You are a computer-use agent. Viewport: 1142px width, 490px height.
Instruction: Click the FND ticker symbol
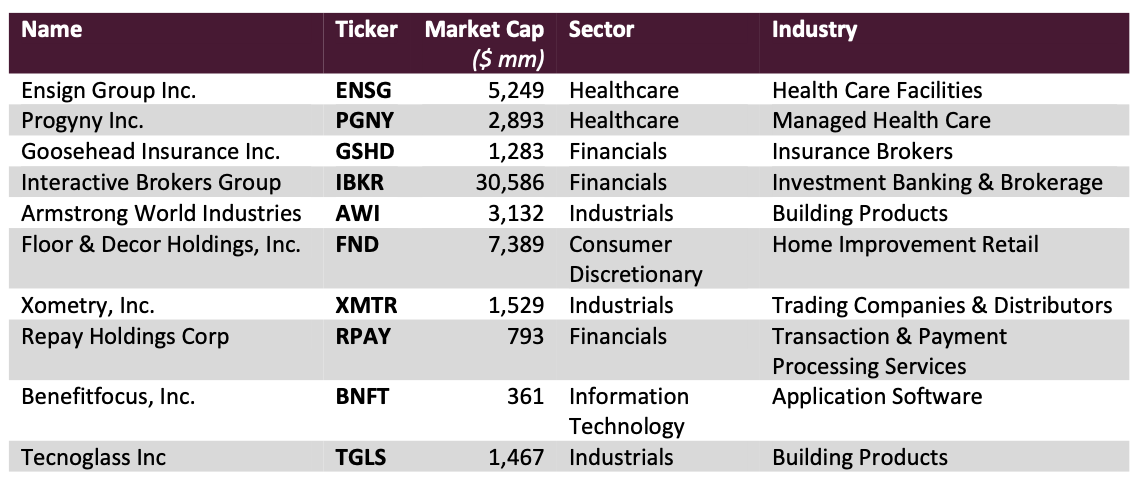click(357, 245)
